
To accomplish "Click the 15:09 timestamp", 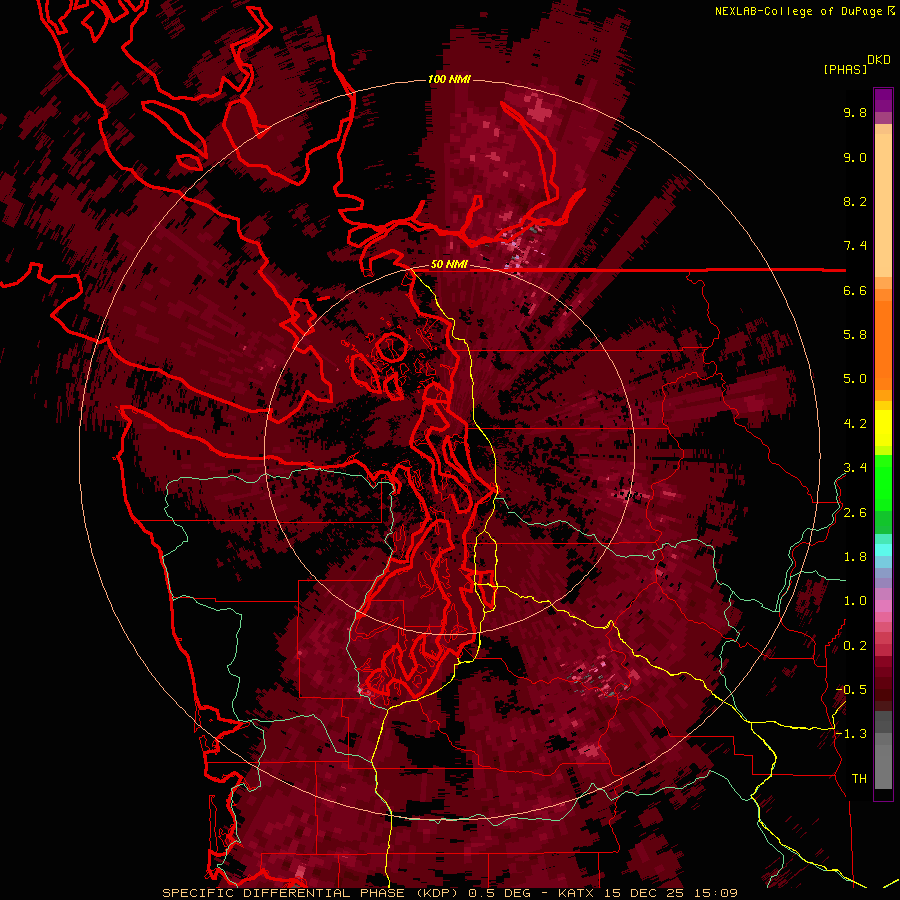I will 715,893.
